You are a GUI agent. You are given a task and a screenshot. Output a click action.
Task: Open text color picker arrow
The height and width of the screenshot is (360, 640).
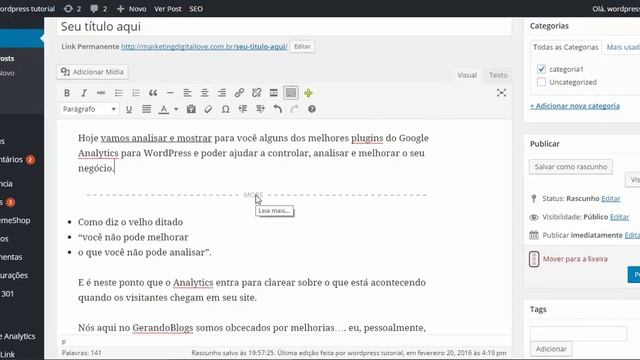point(176,109)
